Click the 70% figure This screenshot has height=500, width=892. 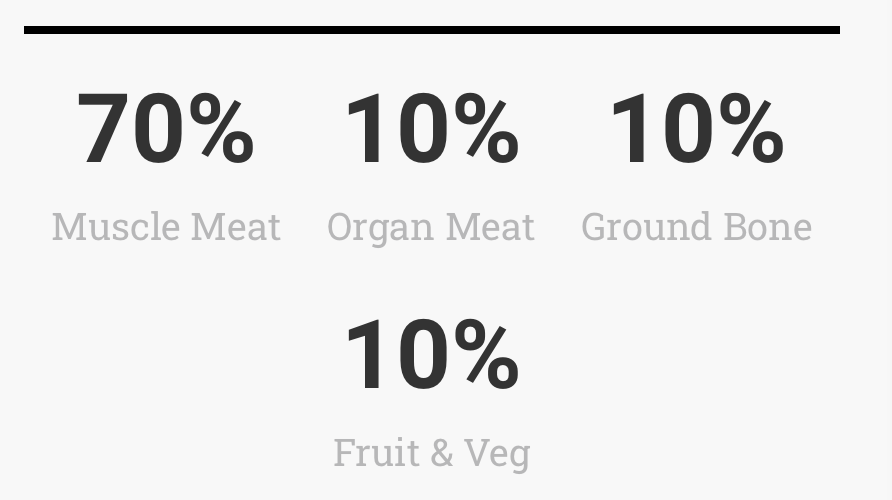pos(166,129)
